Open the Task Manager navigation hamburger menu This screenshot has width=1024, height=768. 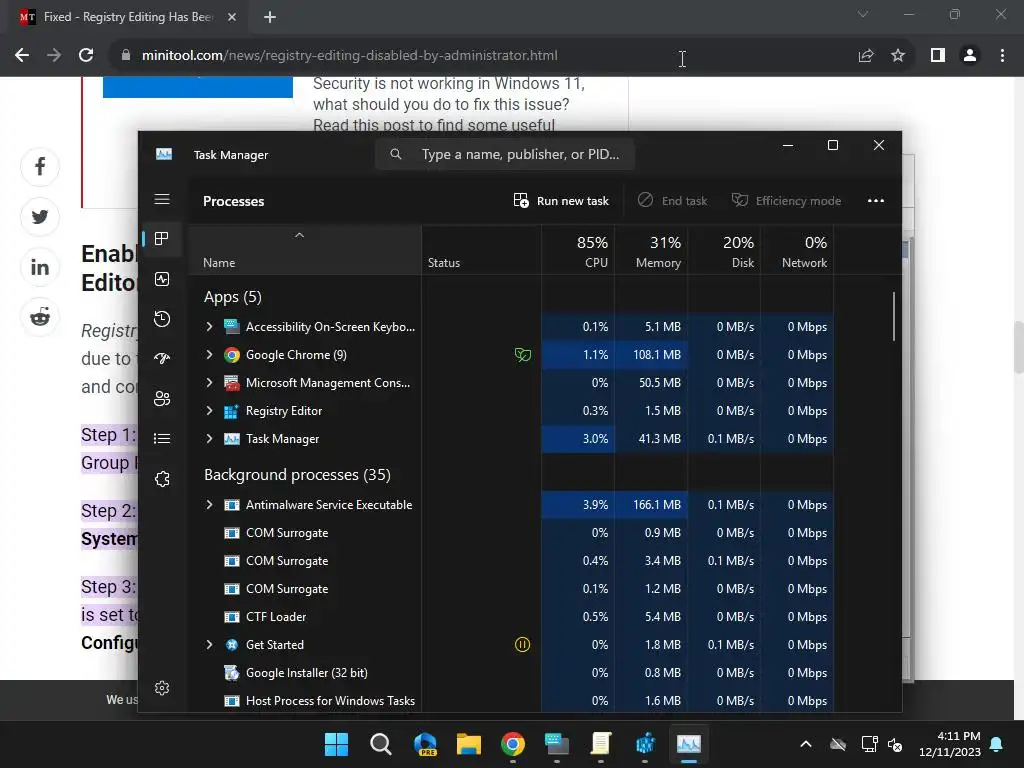point(162,199)
